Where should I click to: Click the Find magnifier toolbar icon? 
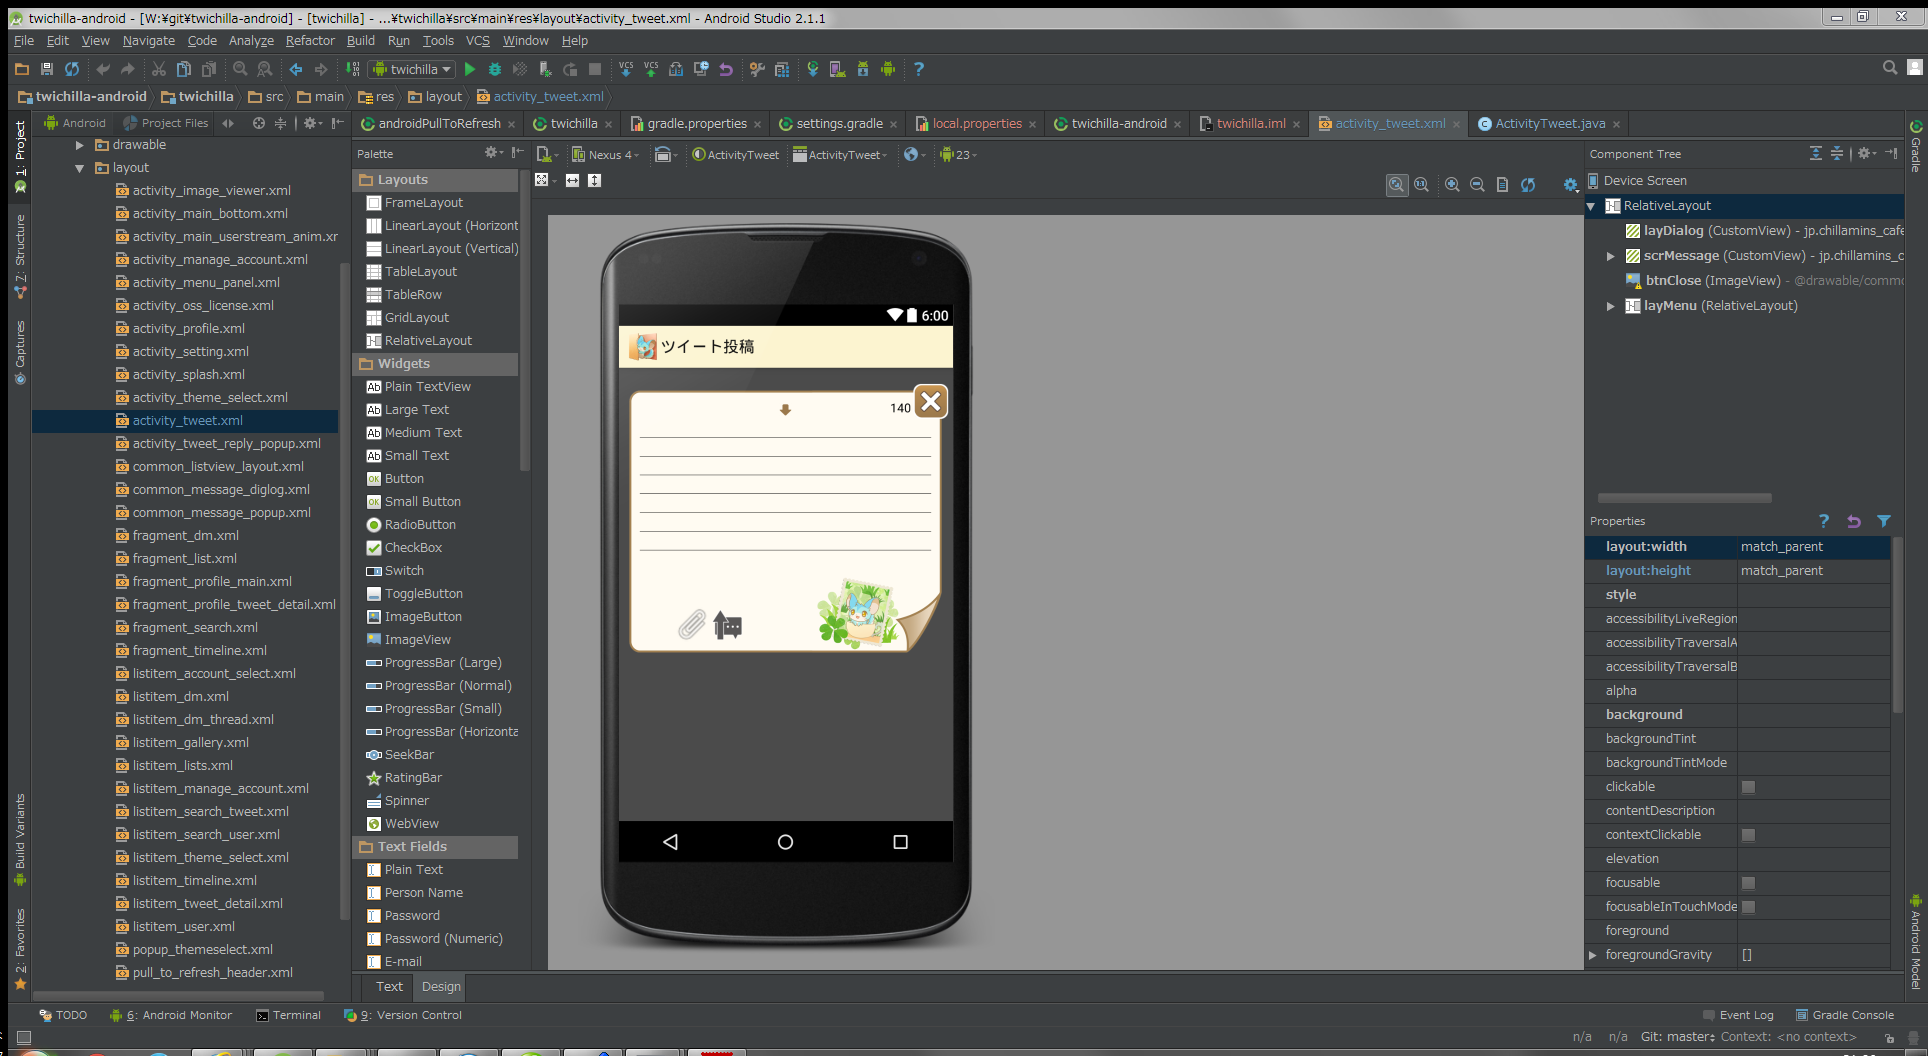[x=240, y=69]
